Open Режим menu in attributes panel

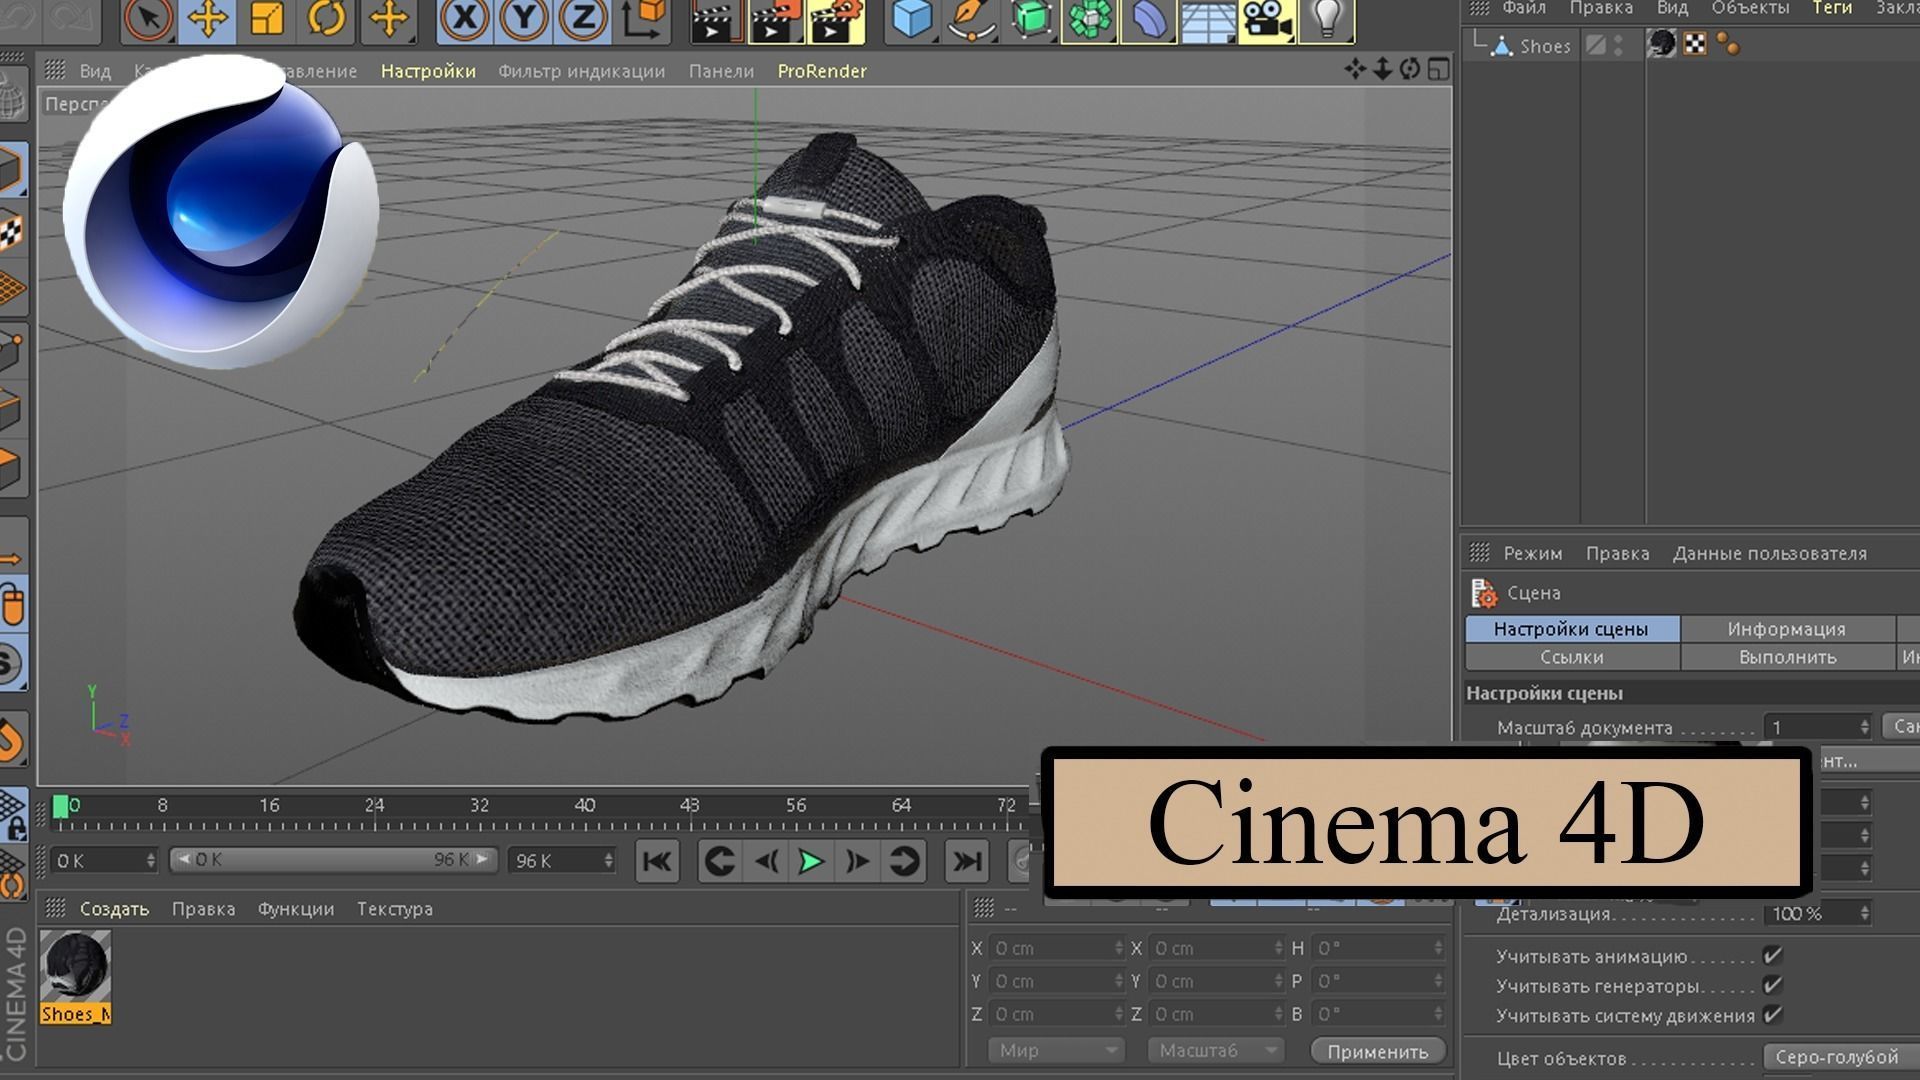tap(1532, 553)
